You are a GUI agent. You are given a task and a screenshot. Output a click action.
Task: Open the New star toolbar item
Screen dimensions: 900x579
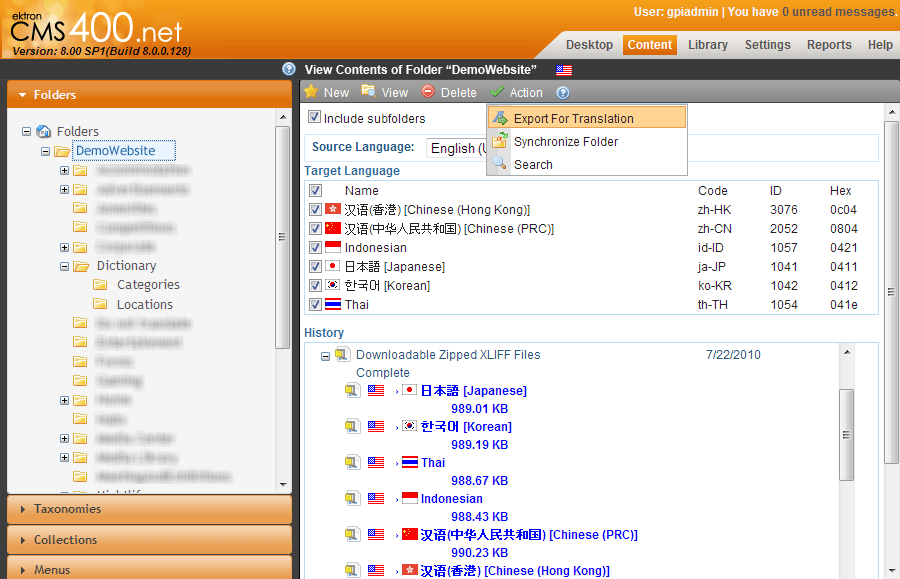point(327,92)
